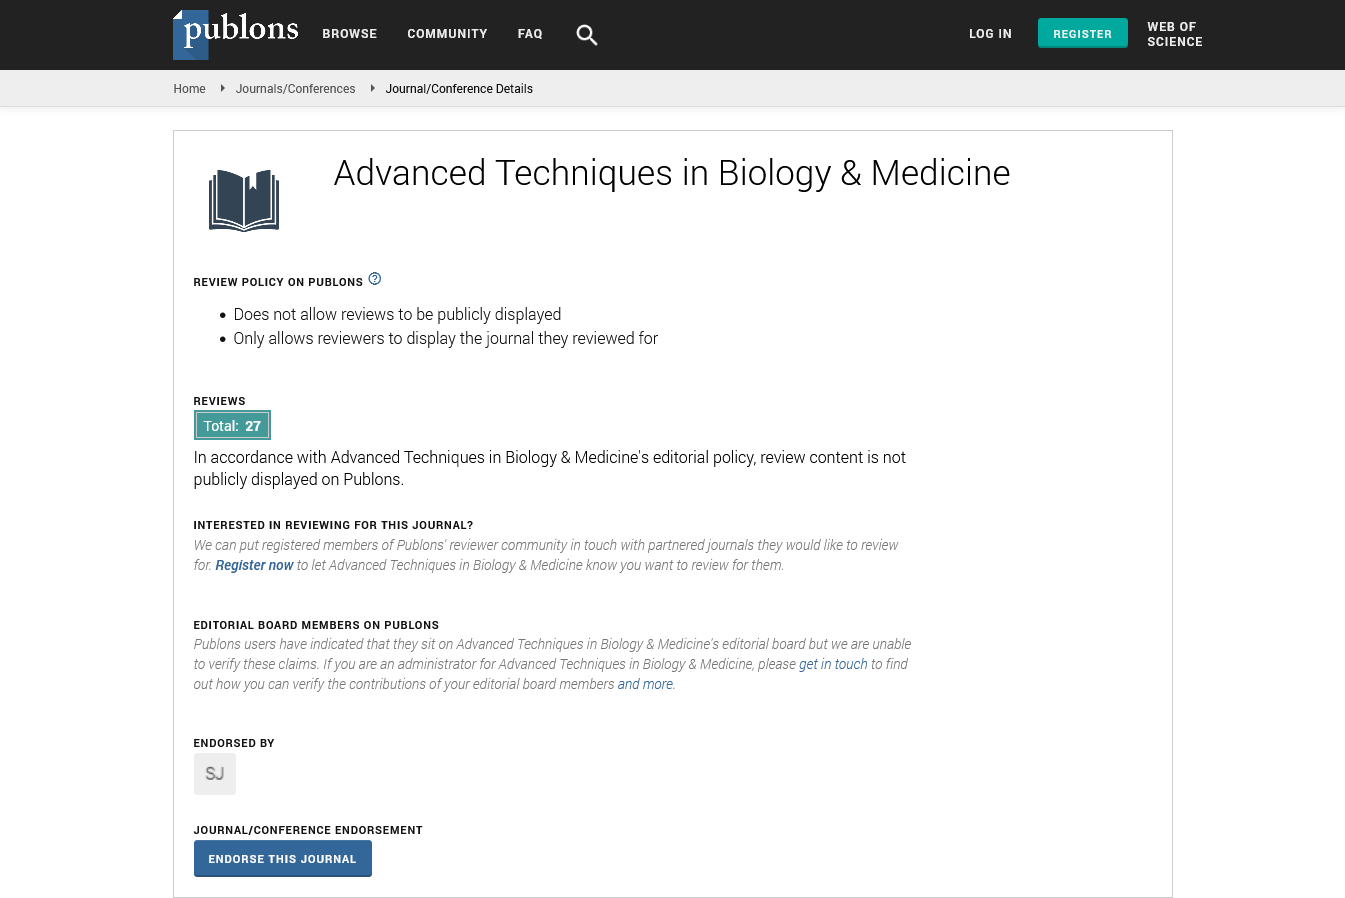This screenshot has width=1345, height=898.
Task: Open review policy help question-mark icon
Action: [375, 279]
